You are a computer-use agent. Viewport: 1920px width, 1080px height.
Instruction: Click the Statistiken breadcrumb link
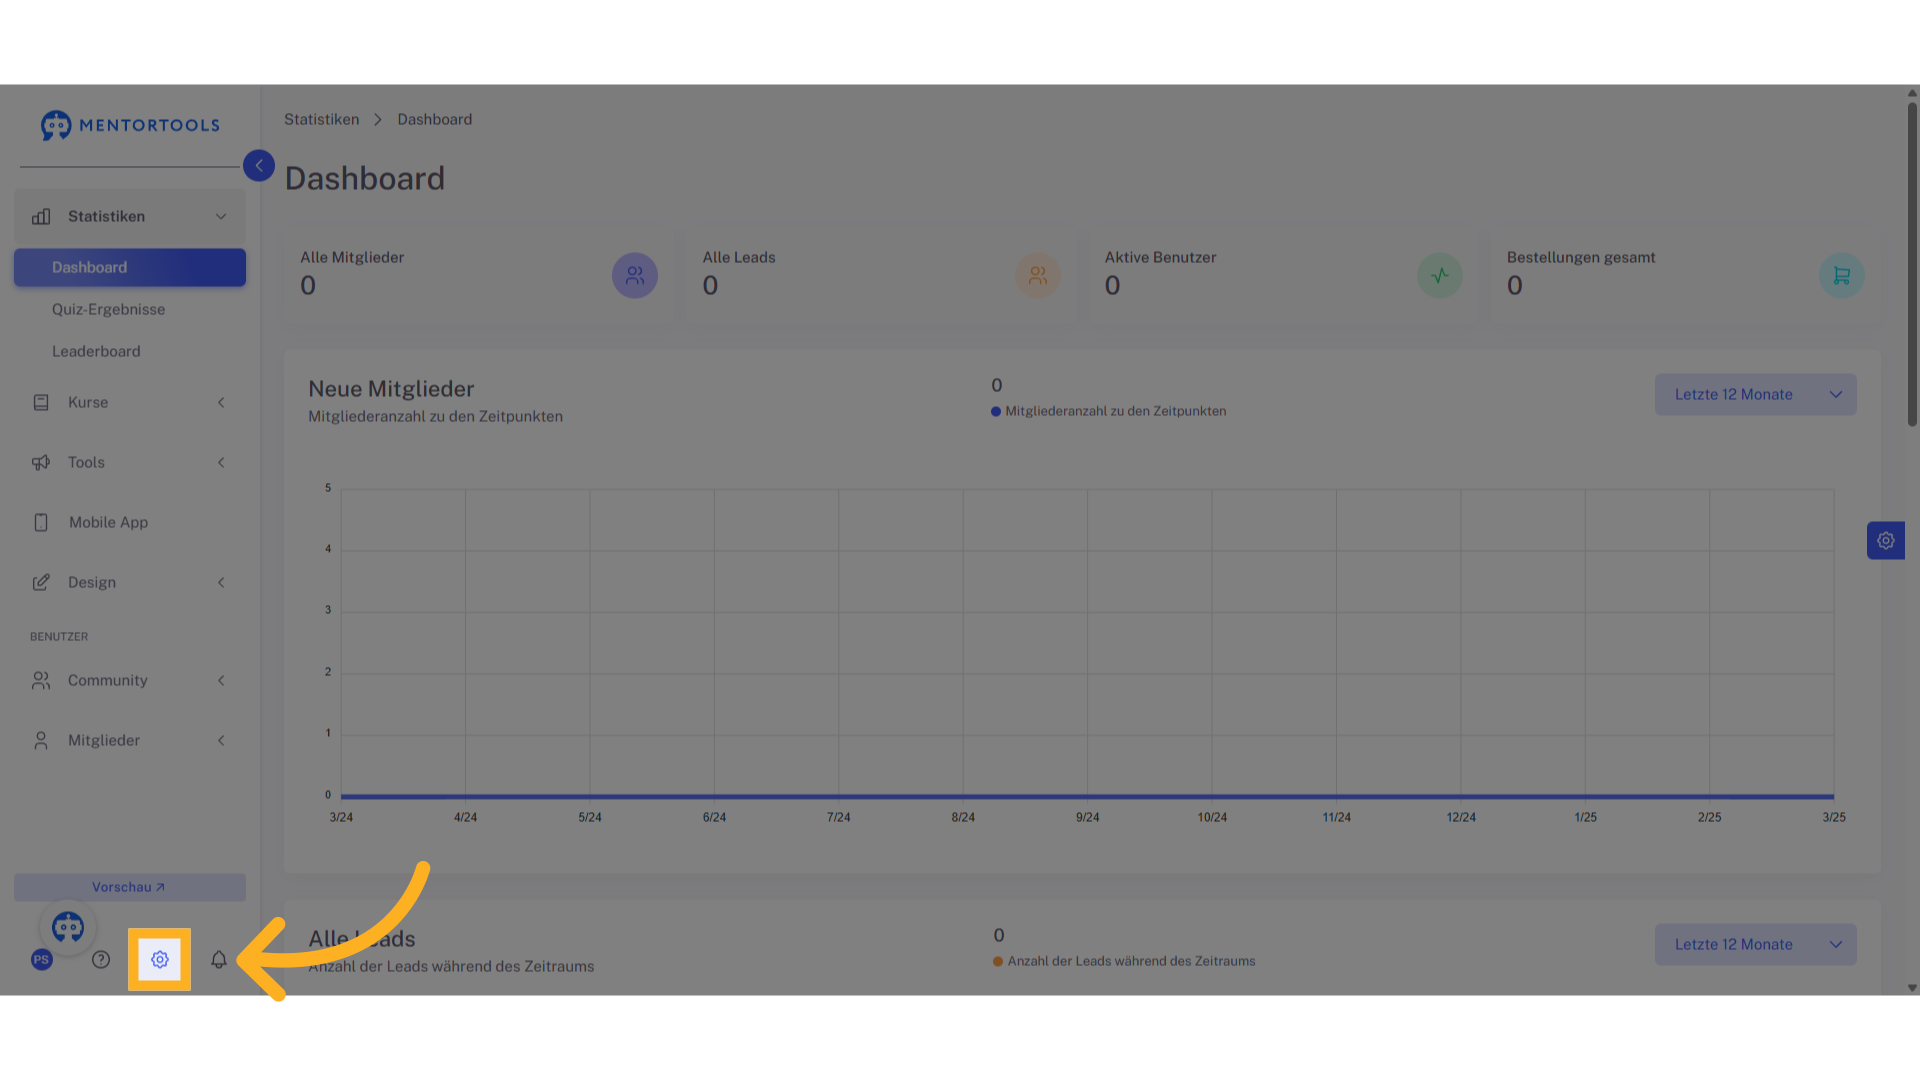(321, 119)
